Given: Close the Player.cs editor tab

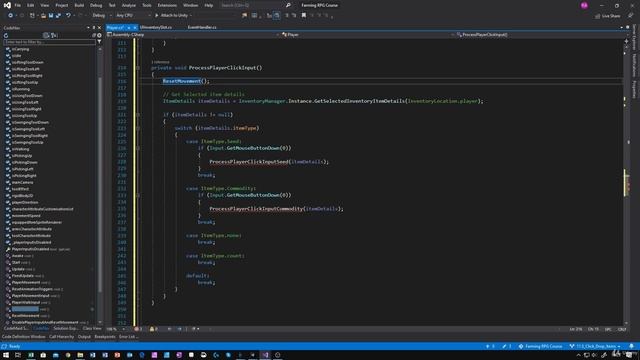Looking at the screenshot, I should coord(135,27).
